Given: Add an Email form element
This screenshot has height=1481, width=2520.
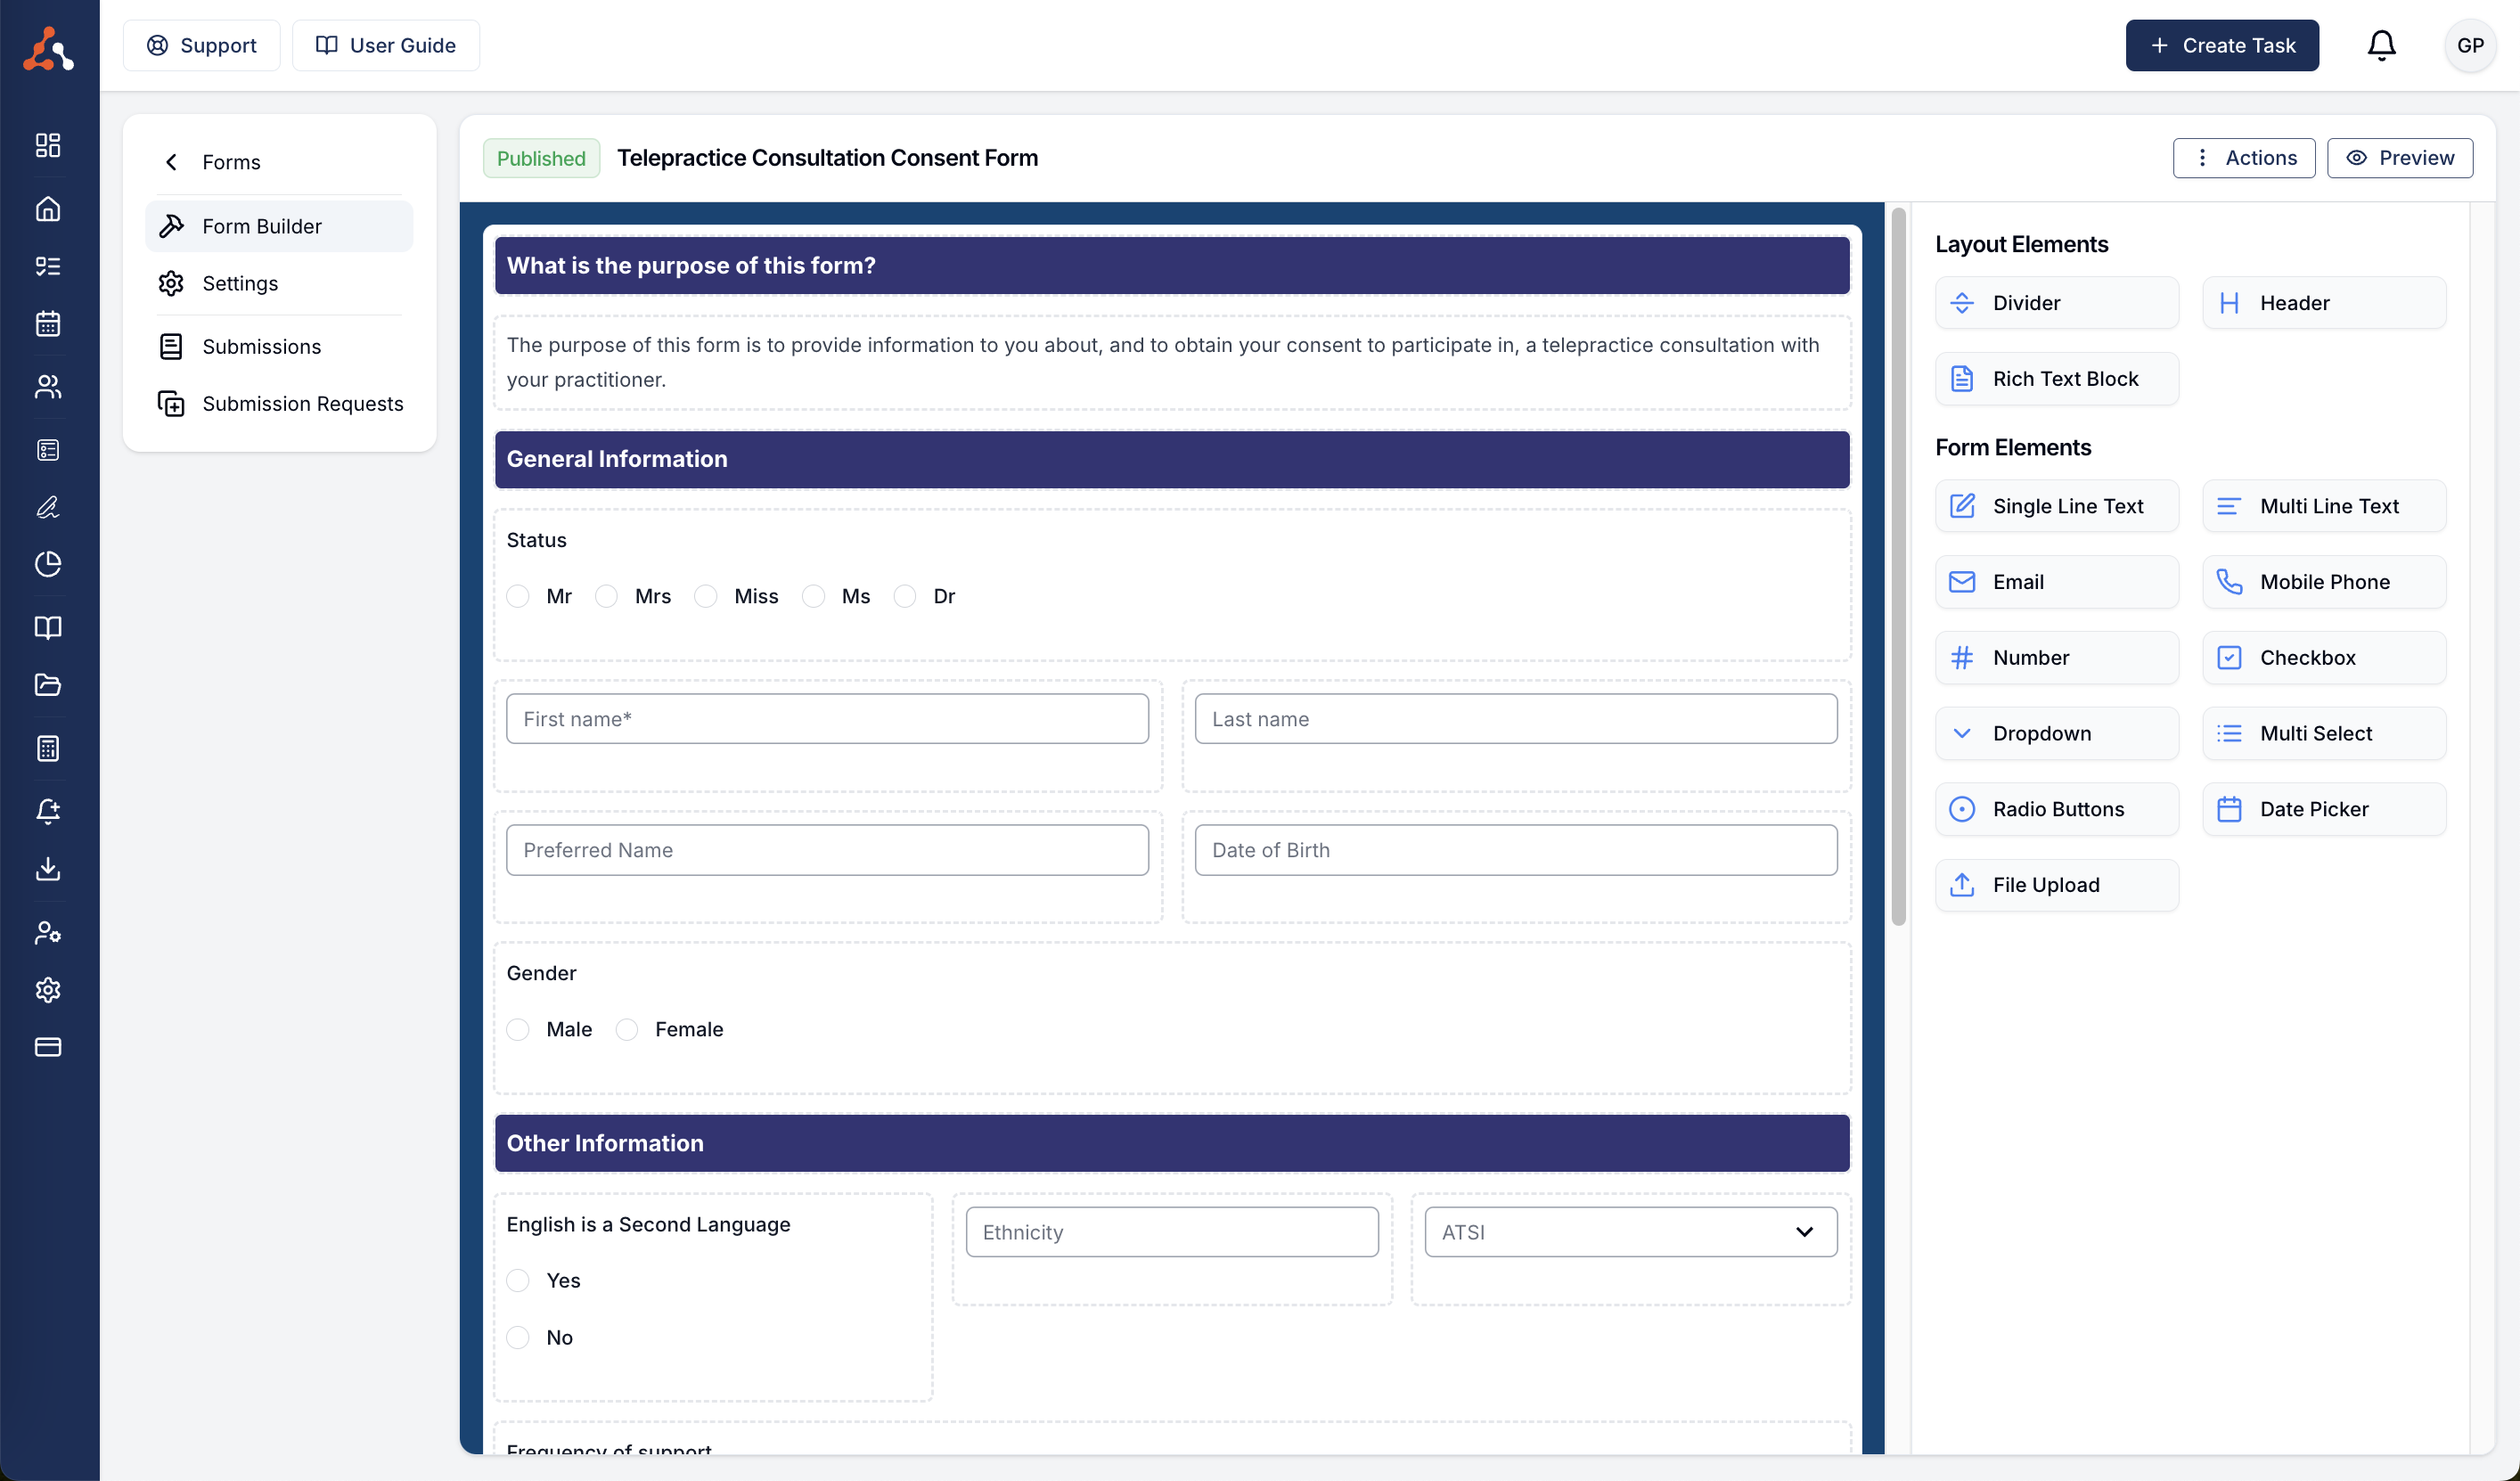Looking at the screenshot, I should click(x=2056, y=582).
